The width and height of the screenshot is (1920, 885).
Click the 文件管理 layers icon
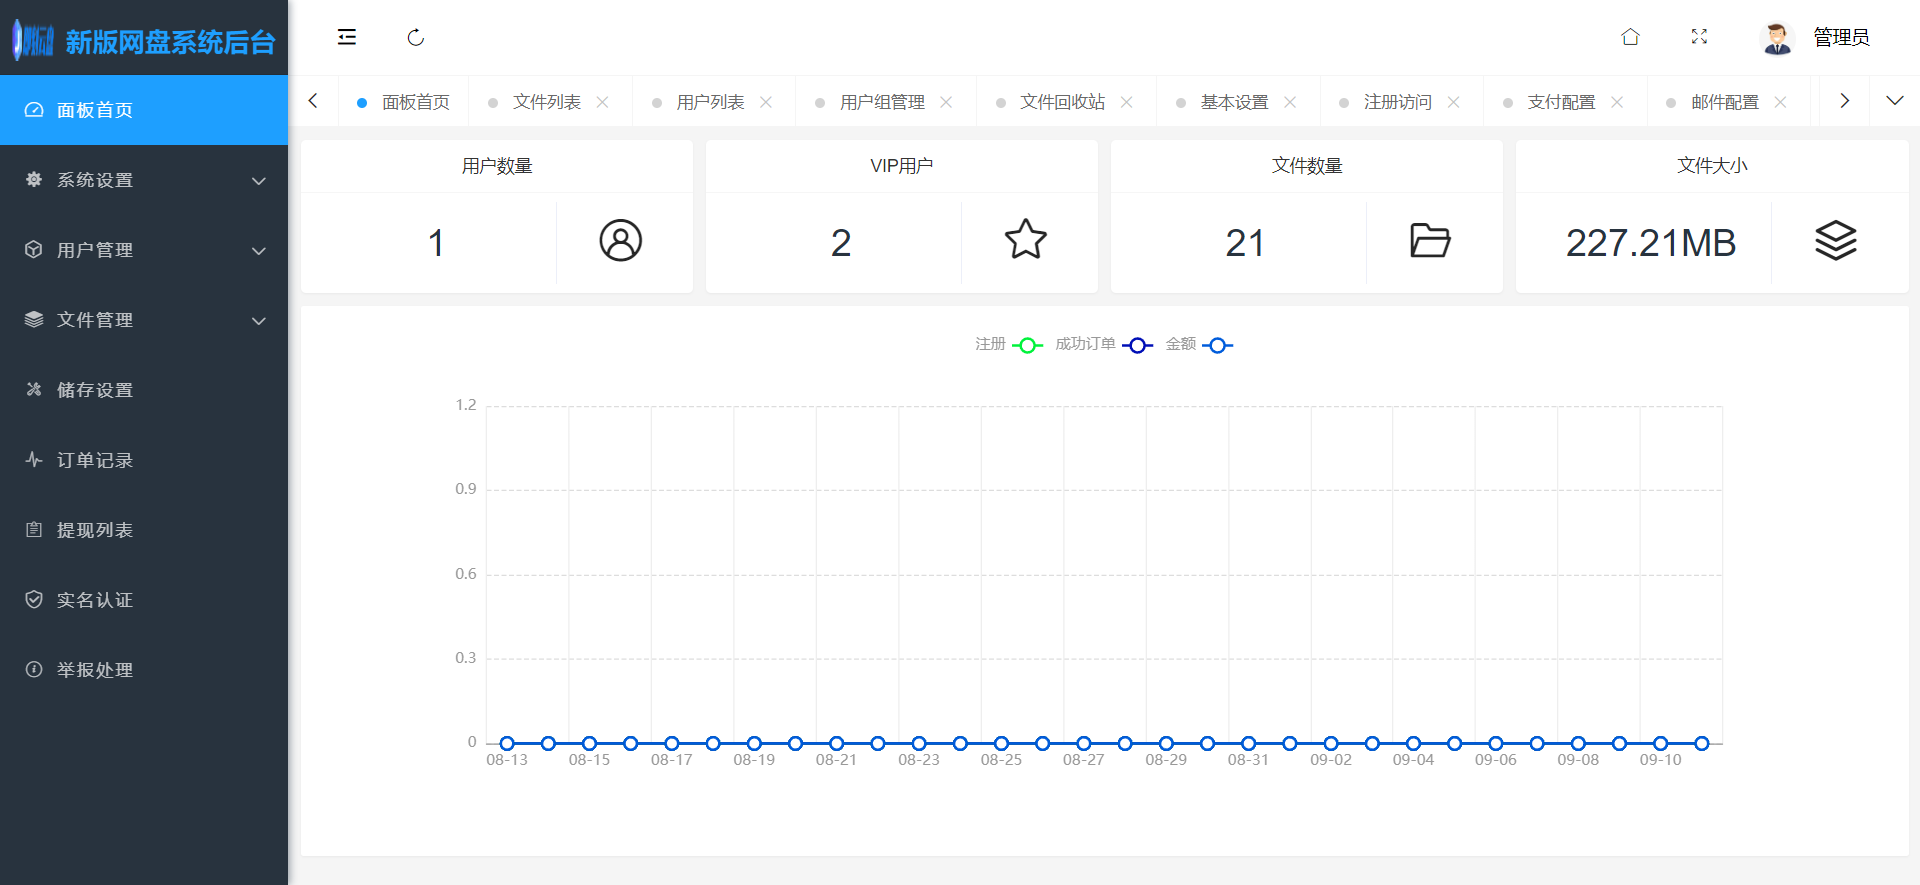click(34, 319)
